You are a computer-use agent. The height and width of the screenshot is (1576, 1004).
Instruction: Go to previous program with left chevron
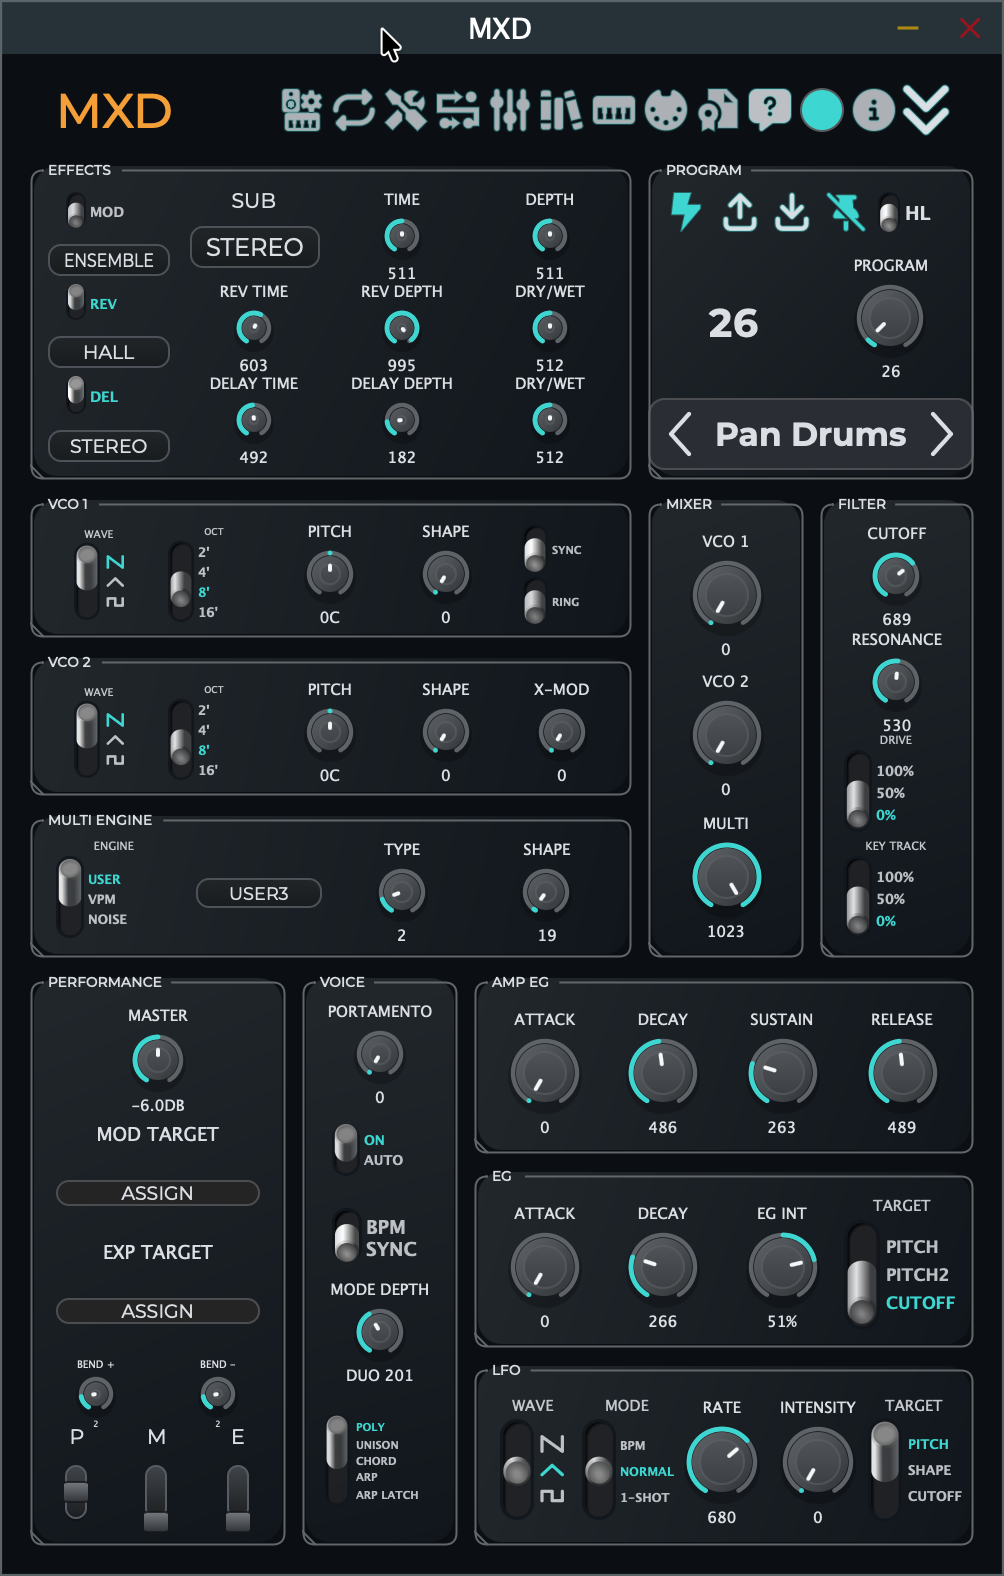(680, 434)
